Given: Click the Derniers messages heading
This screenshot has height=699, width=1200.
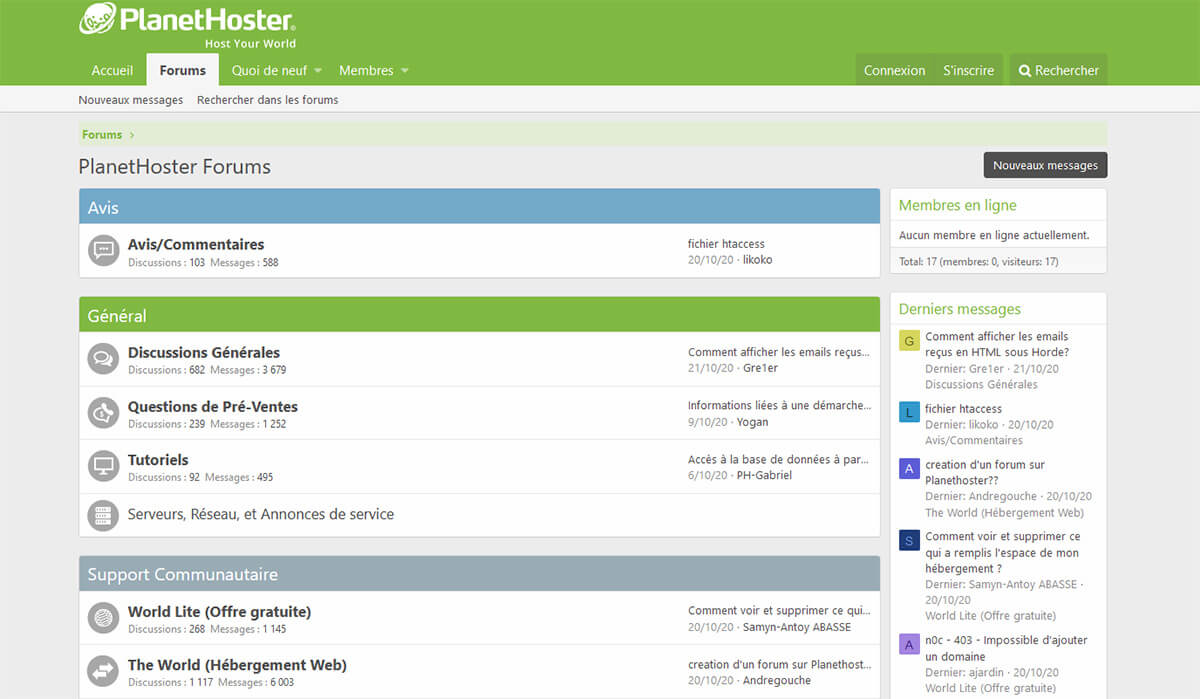Looking at the screenshot, I should (960, 309).
